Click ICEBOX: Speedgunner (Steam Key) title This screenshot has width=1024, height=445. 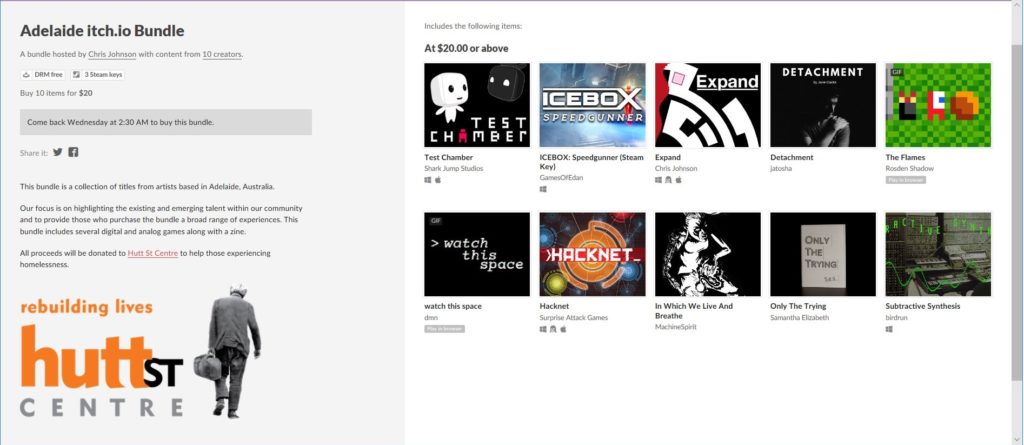(592, 162)
